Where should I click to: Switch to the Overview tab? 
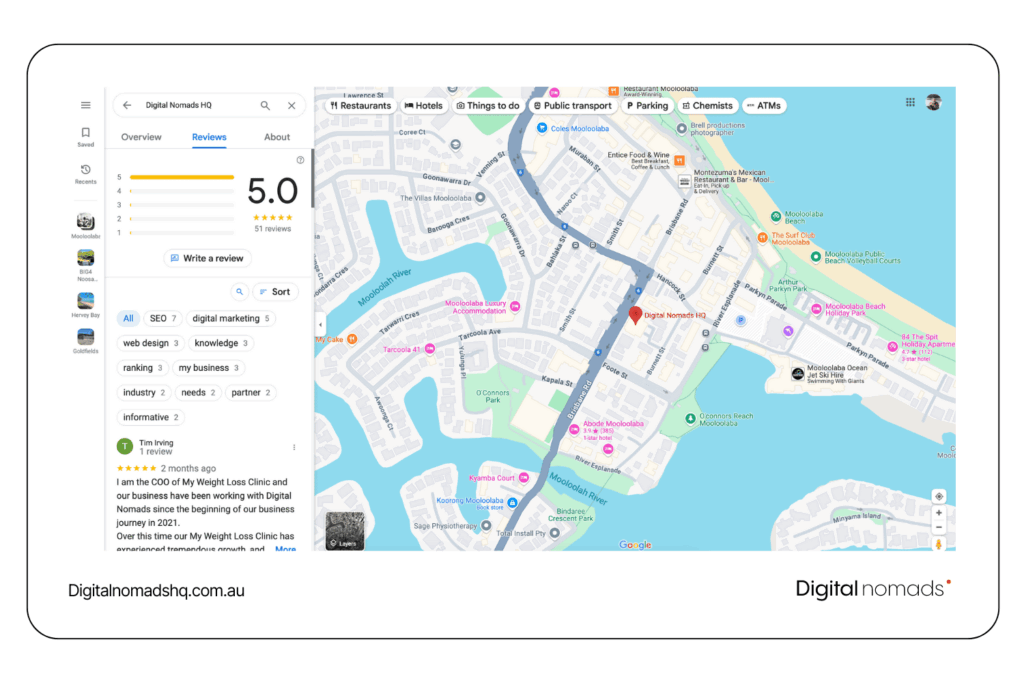click(141, 137)
